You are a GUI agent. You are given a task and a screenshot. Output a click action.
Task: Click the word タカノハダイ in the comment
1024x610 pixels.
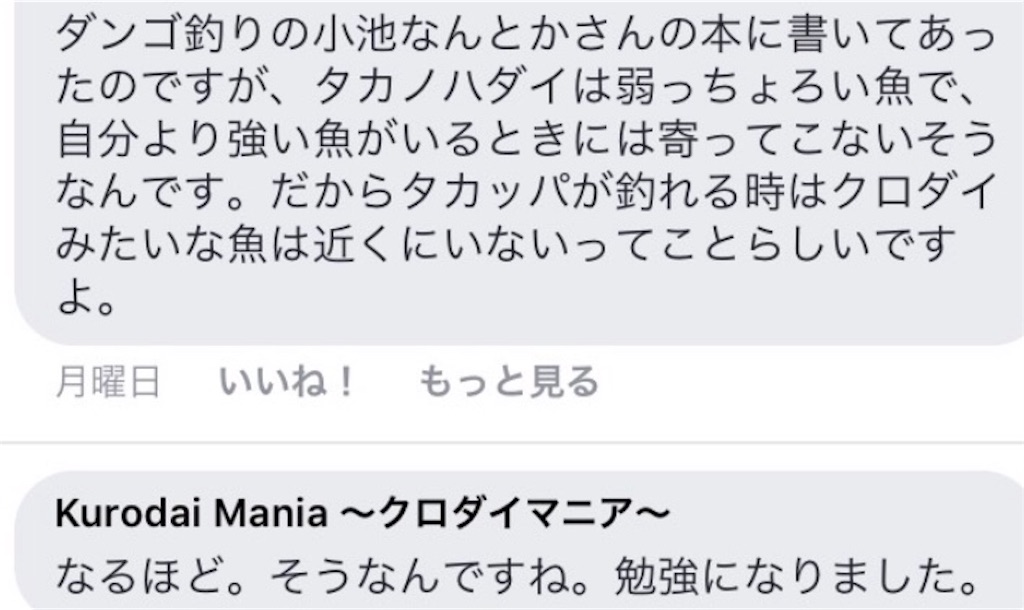click(x=442, y=88)
